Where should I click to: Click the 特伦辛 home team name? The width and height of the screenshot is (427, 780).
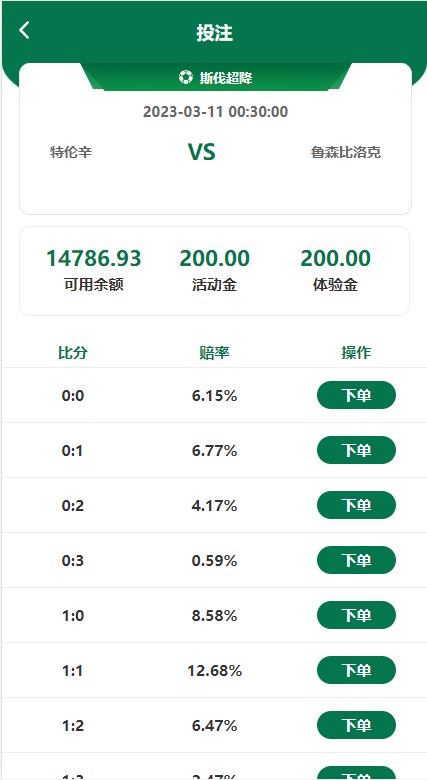(71, 152)
